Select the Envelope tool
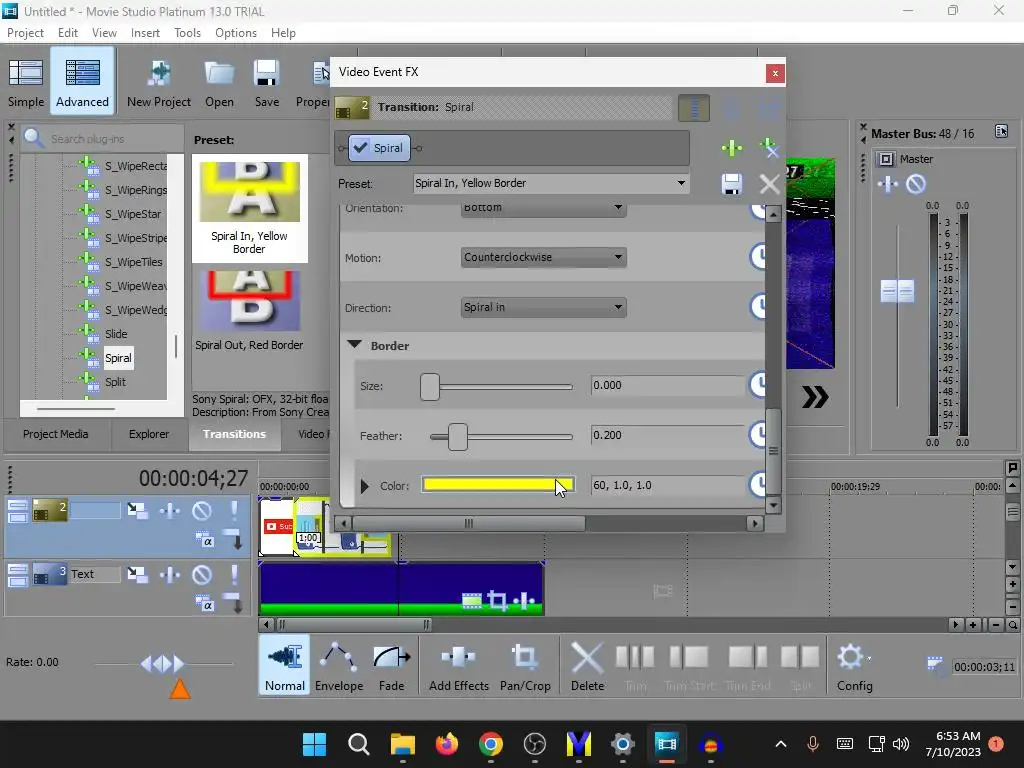 point(339,666)
